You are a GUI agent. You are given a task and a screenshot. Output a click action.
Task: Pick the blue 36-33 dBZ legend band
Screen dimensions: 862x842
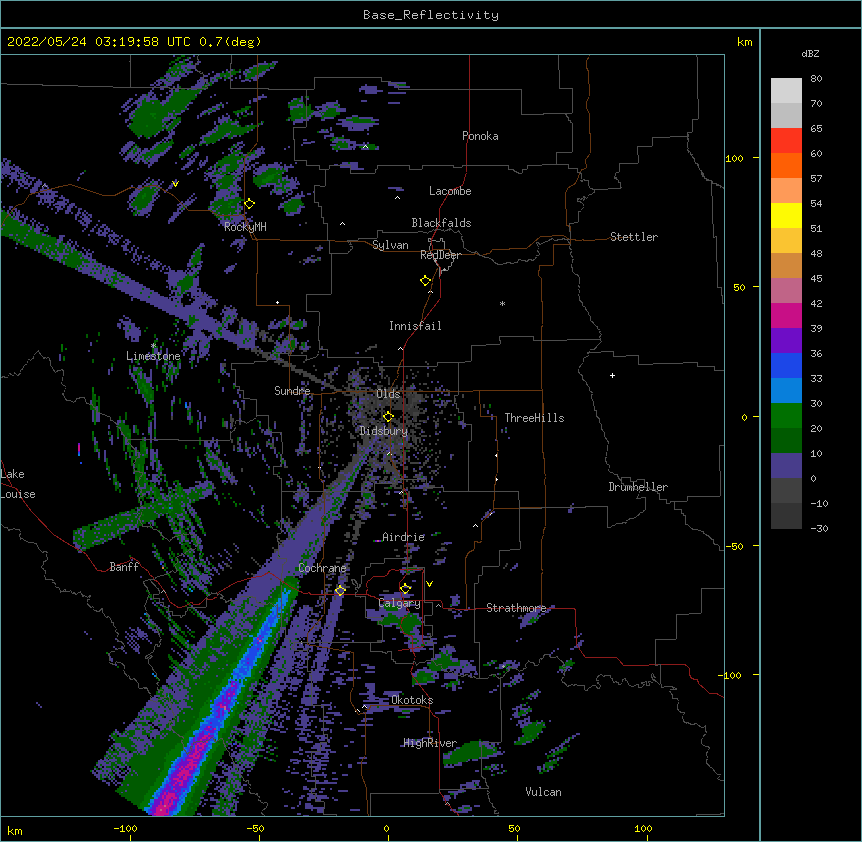coord(786,365)
